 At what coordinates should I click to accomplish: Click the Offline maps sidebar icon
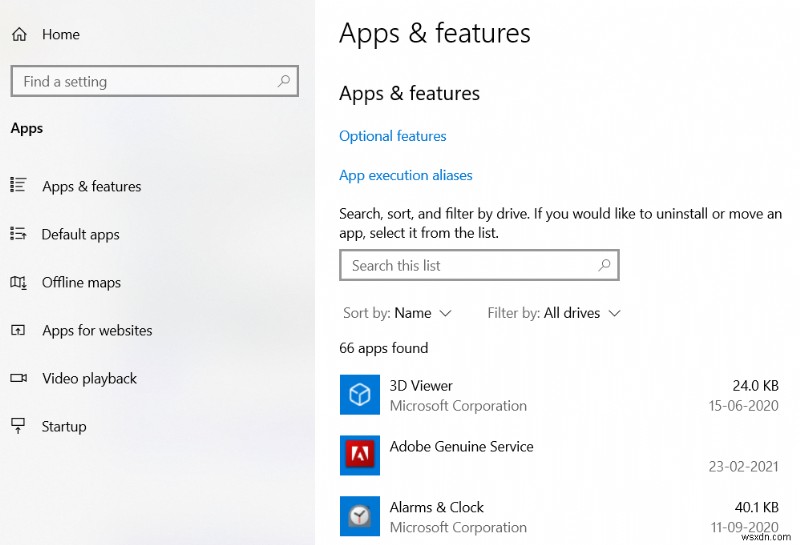pyautogui.click(x=18, y=282)
